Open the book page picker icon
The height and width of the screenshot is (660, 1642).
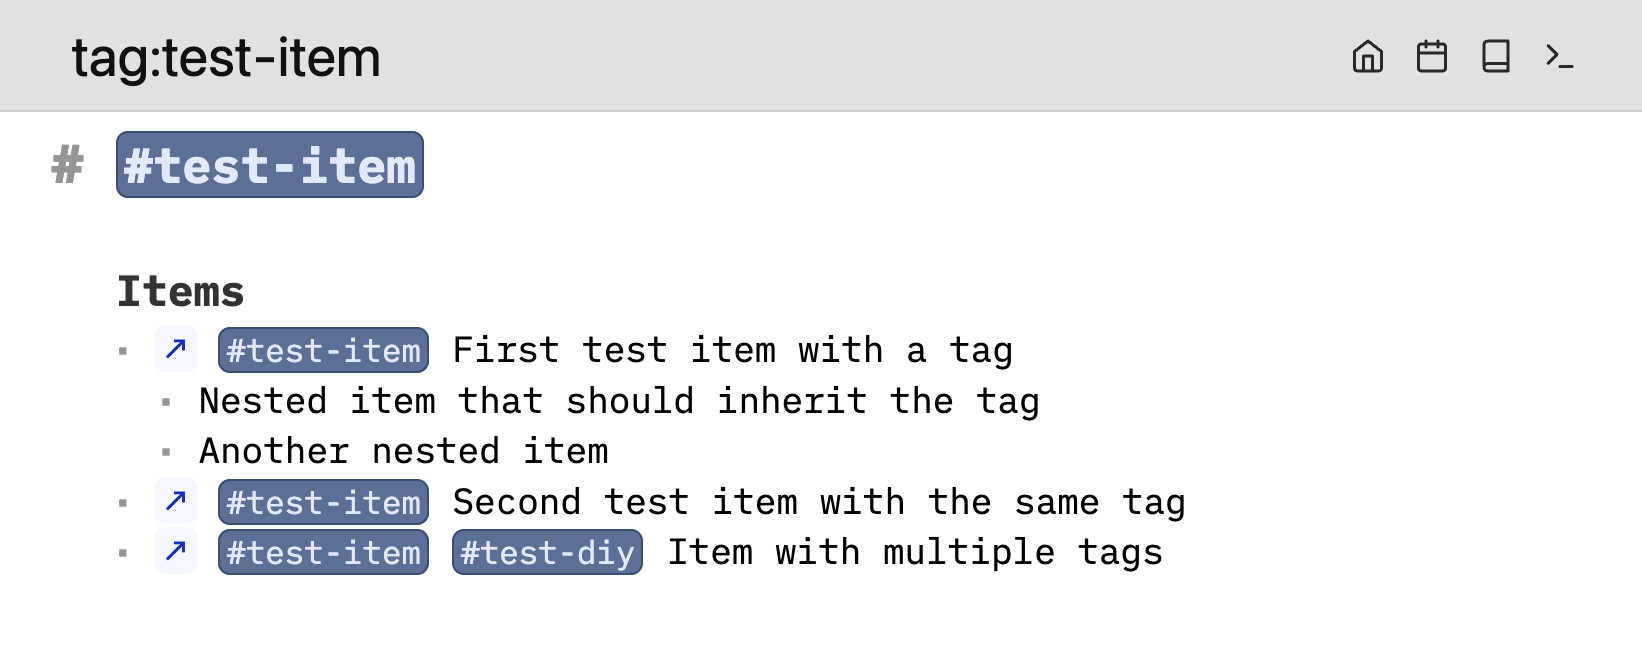[x=1495, y=57]
